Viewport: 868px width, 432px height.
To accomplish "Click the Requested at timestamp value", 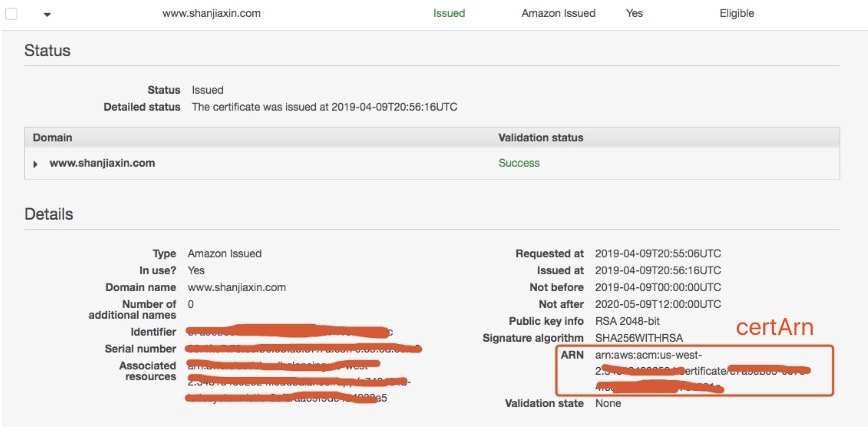I will [658, 254].
